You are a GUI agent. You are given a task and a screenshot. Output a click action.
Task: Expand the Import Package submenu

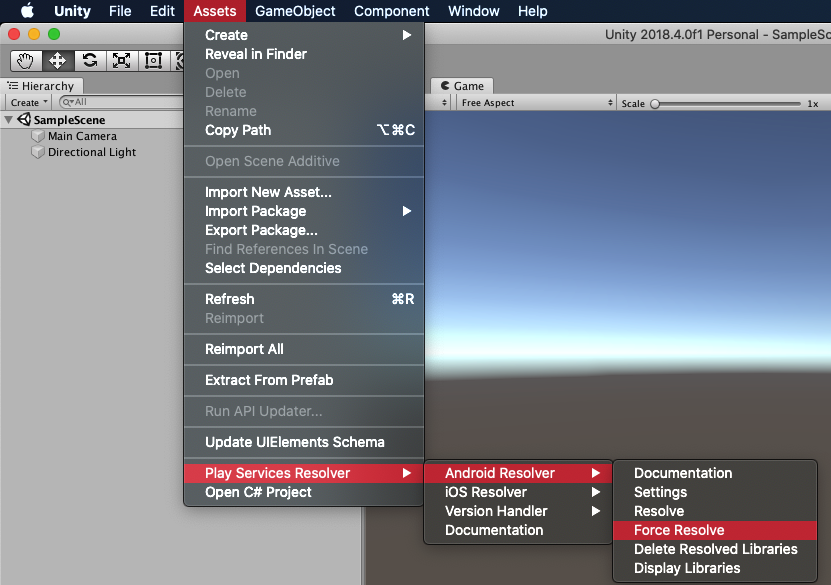tap(304, 211)
